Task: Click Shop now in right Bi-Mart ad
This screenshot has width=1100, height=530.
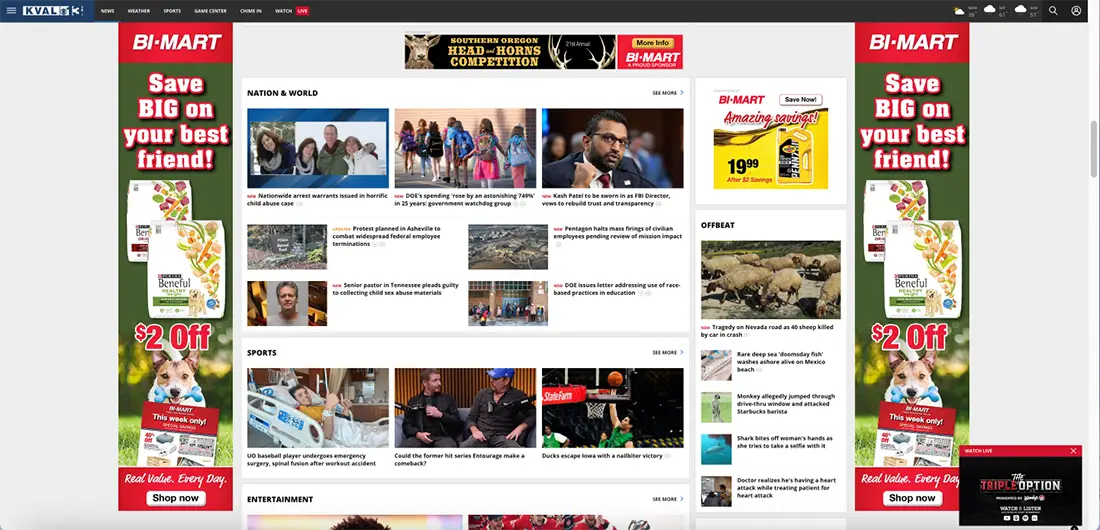Action: click(912, 498)
